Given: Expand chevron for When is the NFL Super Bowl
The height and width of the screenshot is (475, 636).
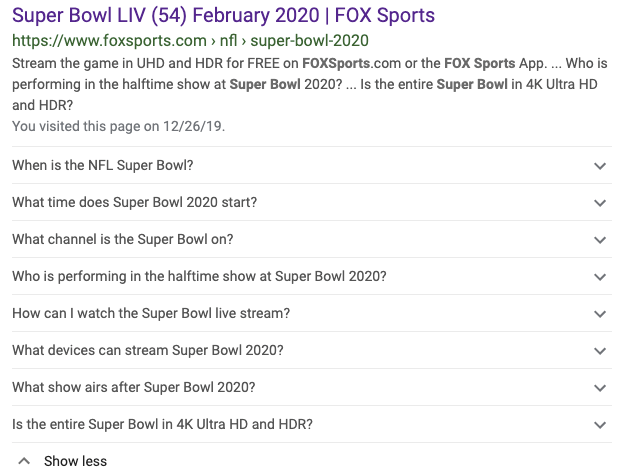Looking at the screenshot, I should [x=600, y=166].
